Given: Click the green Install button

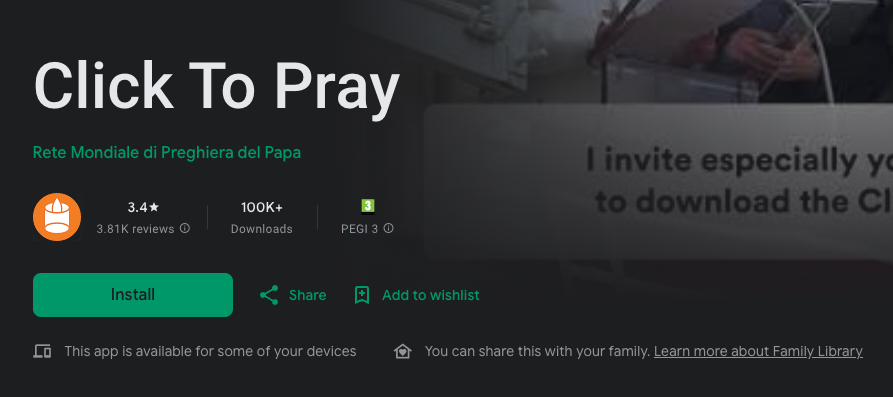Looking at the screenshot, I should point(133,294).
